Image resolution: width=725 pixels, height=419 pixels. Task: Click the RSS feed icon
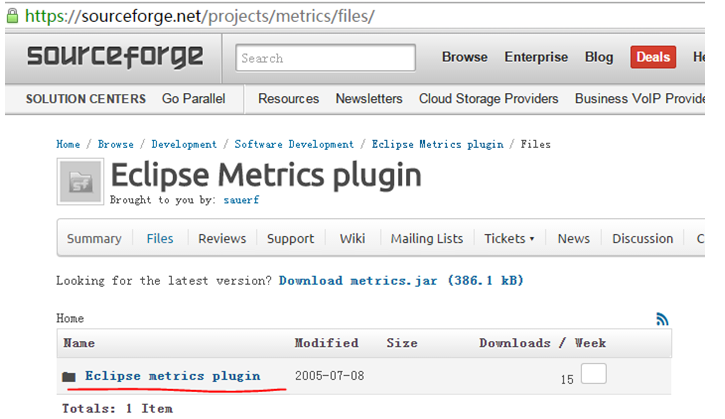[662, 319]
